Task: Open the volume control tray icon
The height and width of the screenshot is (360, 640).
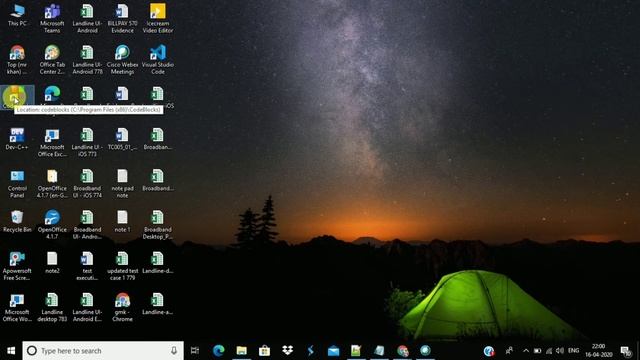Action: 560,351
